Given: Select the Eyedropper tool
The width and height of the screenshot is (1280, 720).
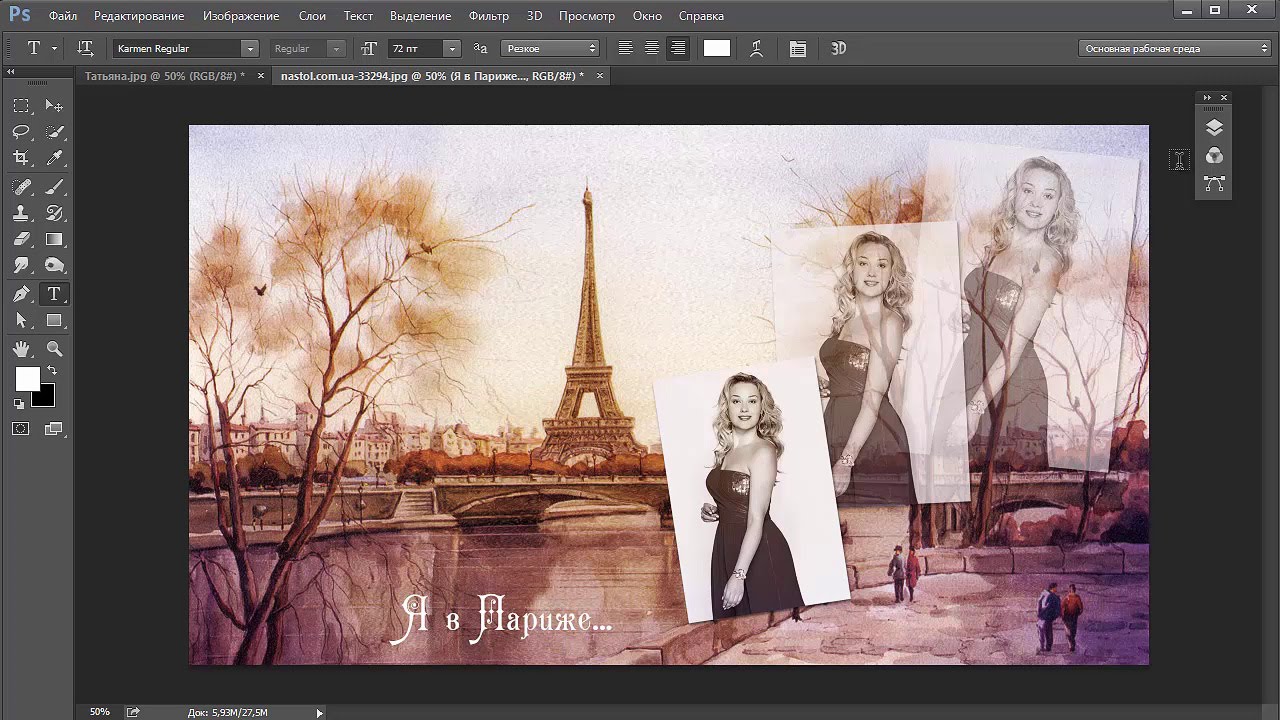Looking at the screenshot, I should tap(55, 158).
